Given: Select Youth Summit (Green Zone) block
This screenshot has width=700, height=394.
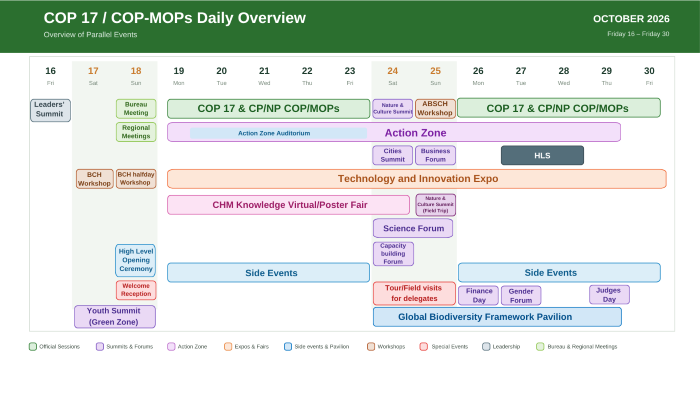Looking at the screenshot, I should 115,316.
